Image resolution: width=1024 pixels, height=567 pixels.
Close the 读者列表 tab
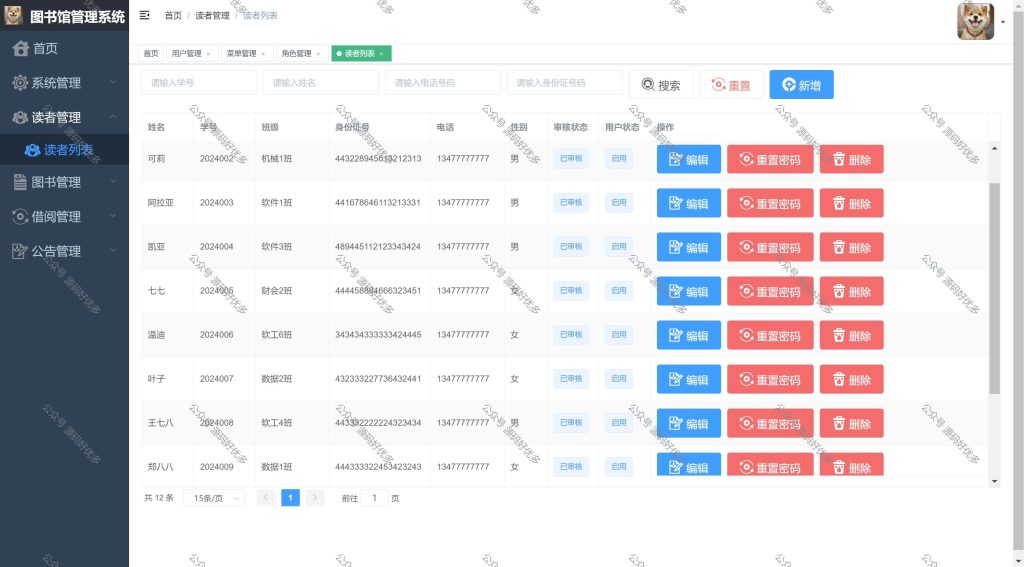pyautogui.click(x=381, y=54)
